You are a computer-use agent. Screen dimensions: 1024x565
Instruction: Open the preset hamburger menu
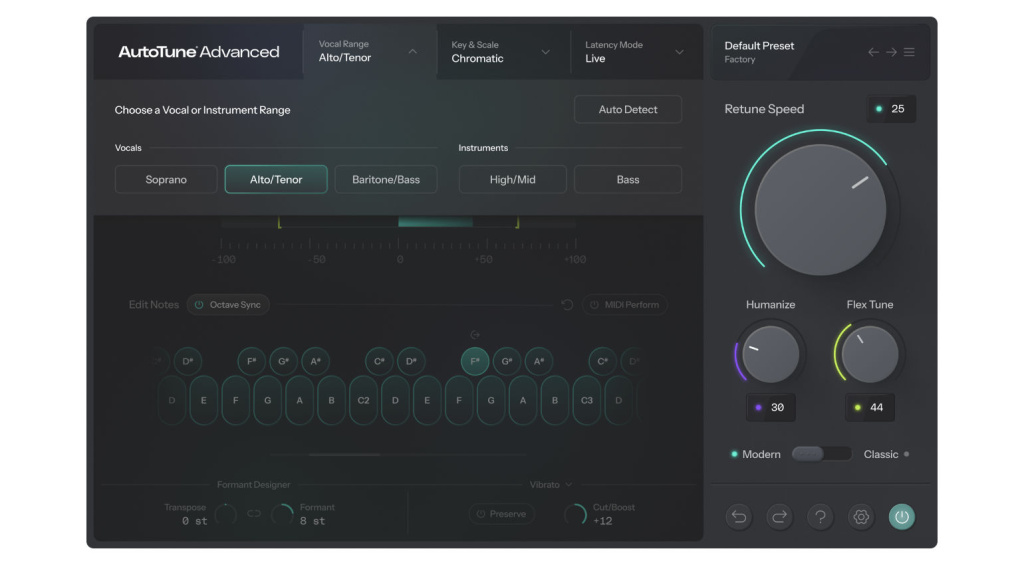click(909, 52)
